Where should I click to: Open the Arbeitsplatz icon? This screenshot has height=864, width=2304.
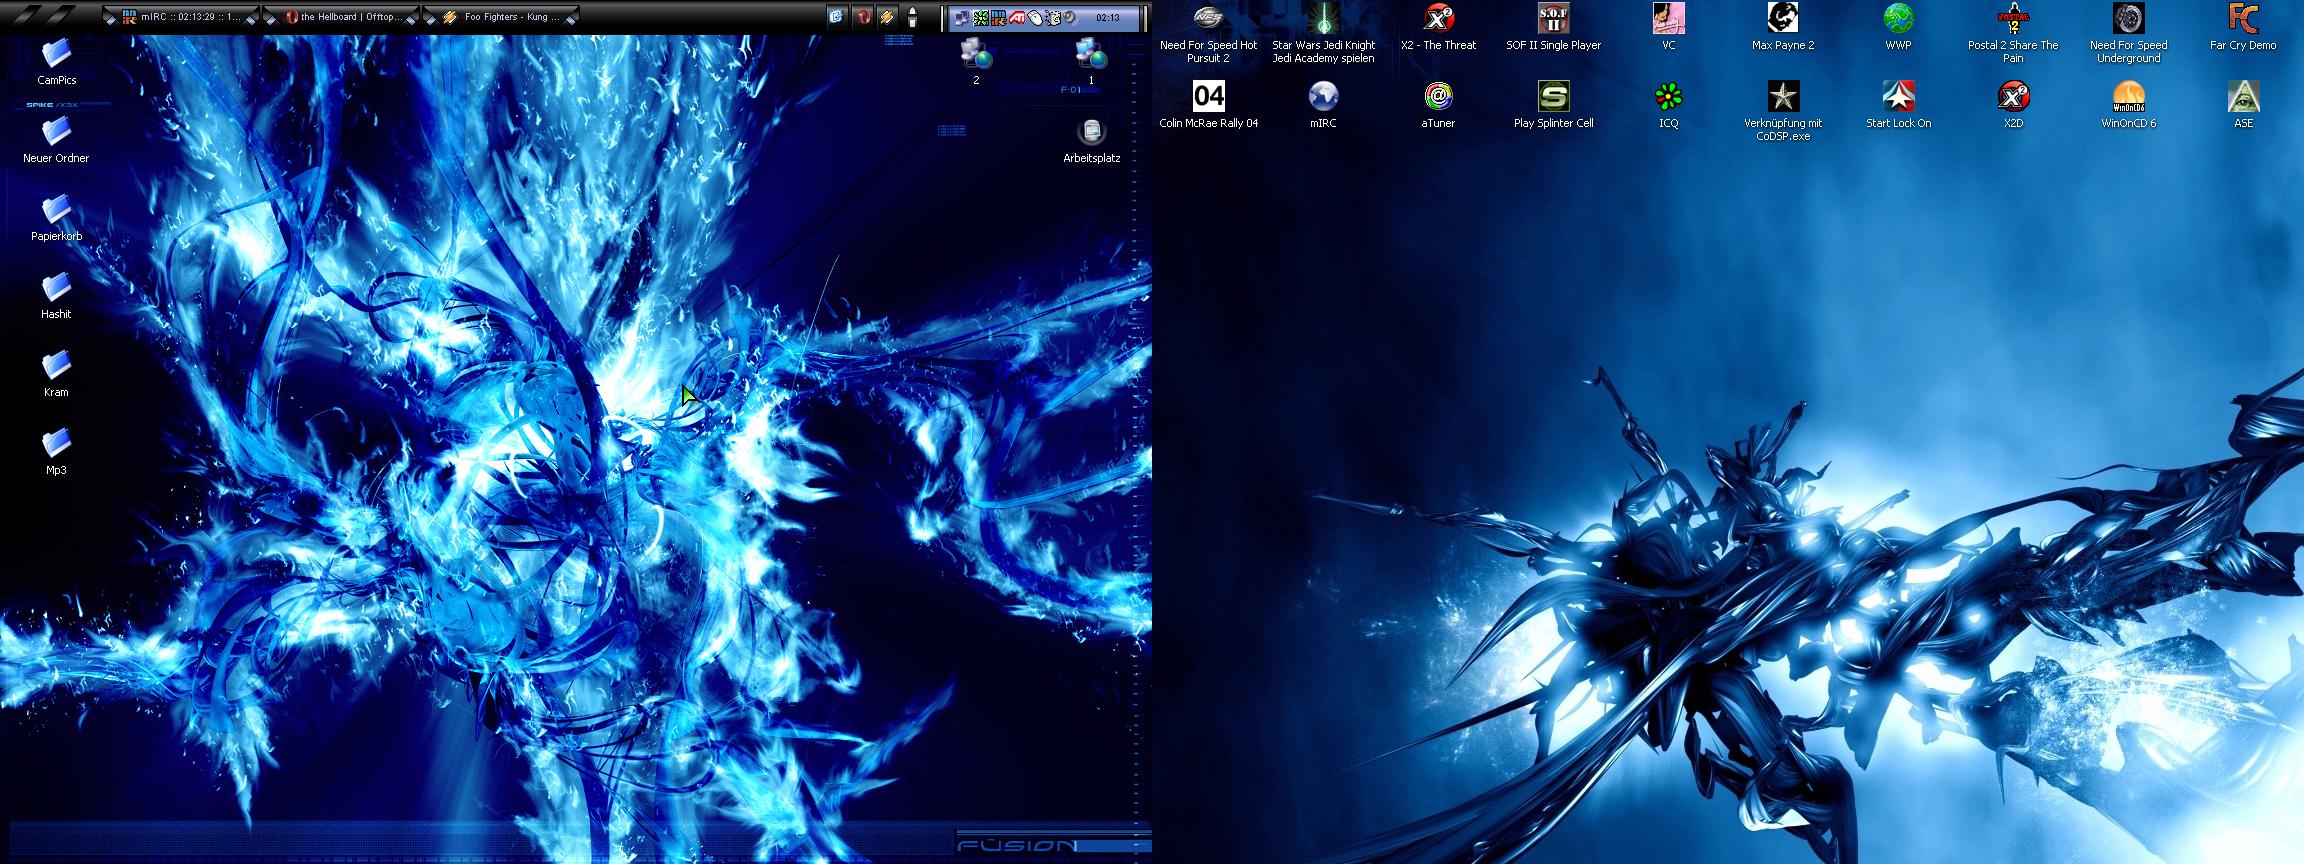(x=1091, y=132)
